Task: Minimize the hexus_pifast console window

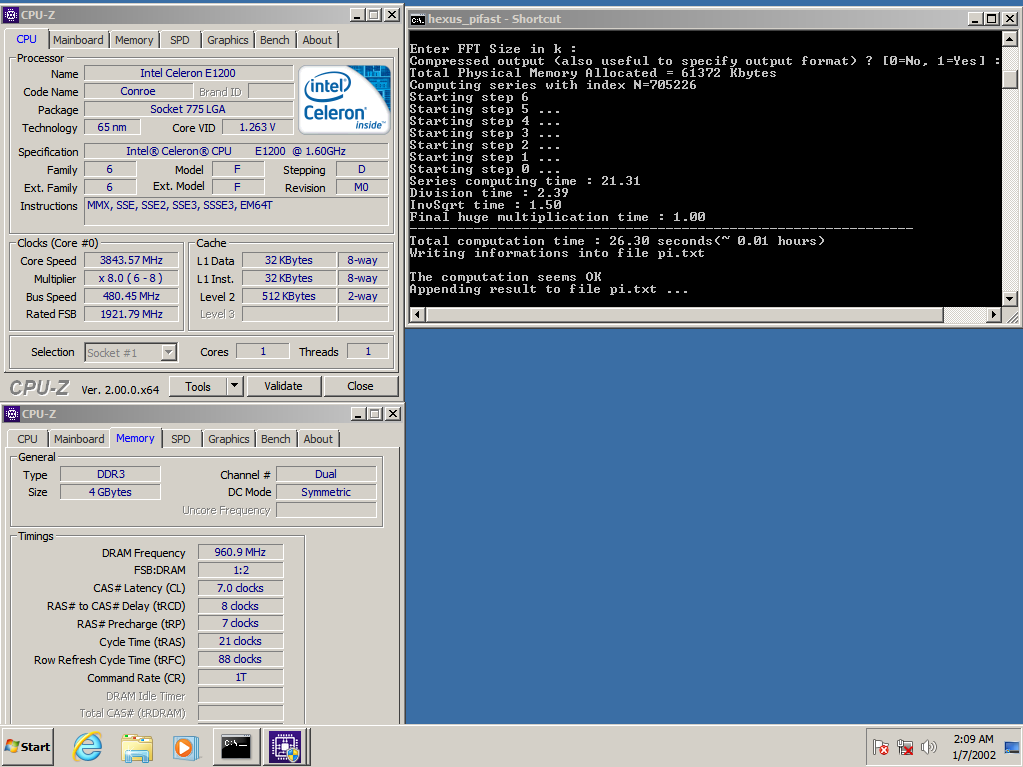Action: click(974, 19)
